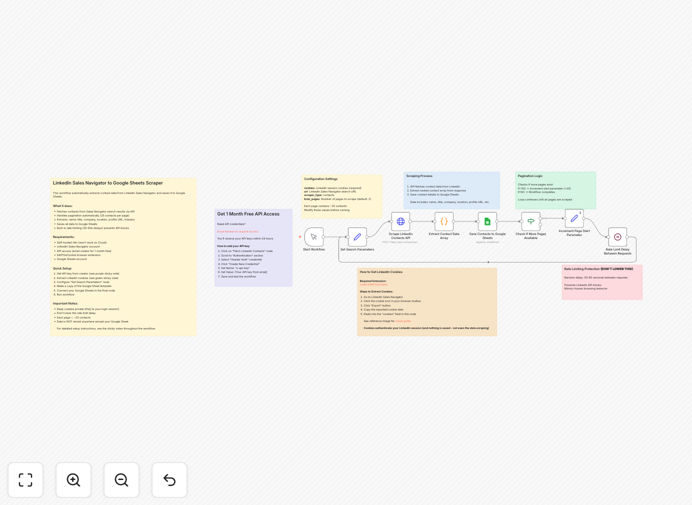Click the 'Requirements' heading in the main note

click(64, 237)
